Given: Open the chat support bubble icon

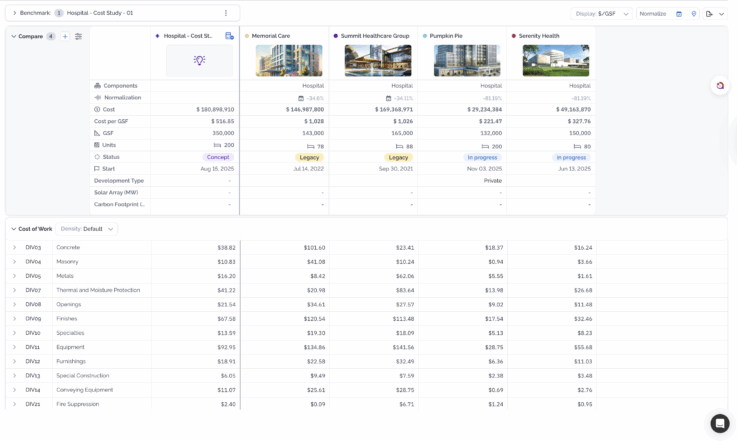Looking at the screenshot, I should pos(719,423).
